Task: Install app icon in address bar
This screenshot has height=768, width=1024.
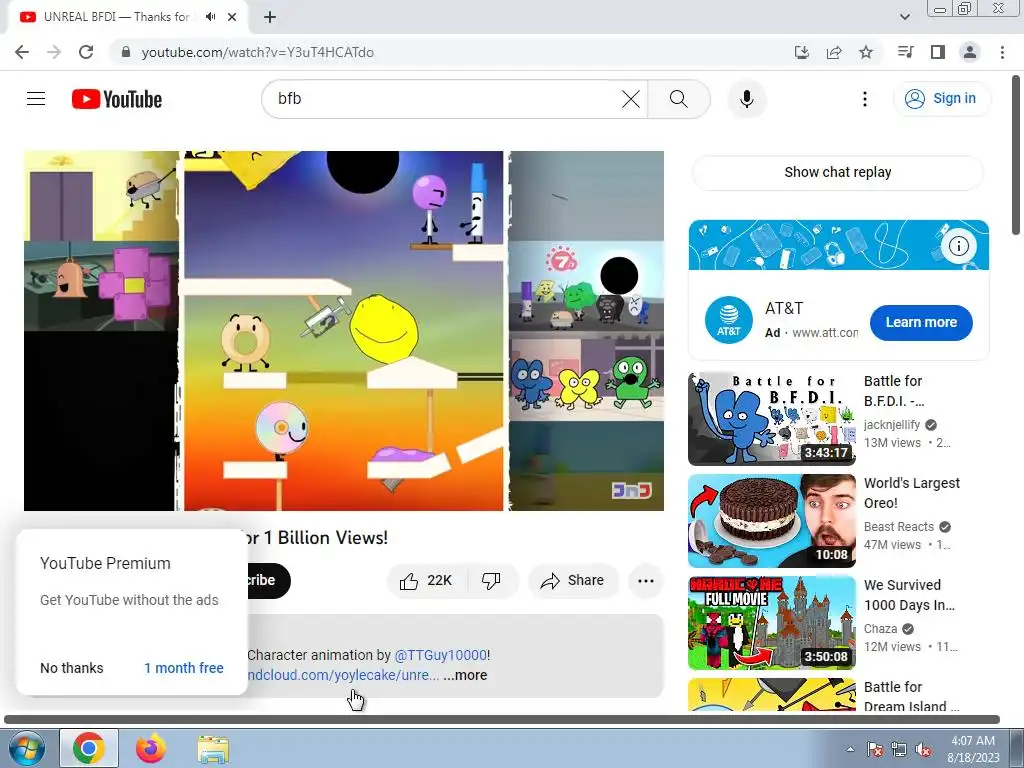Action: pos(801,52)
